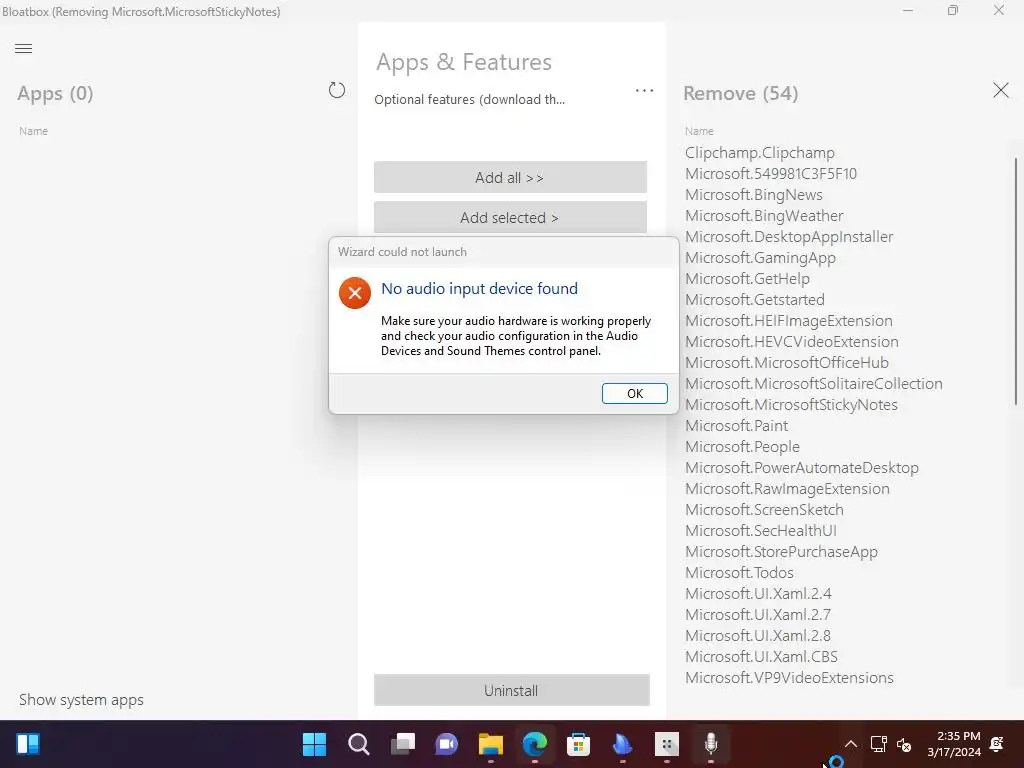Open network status tray icon

[878, 744]
